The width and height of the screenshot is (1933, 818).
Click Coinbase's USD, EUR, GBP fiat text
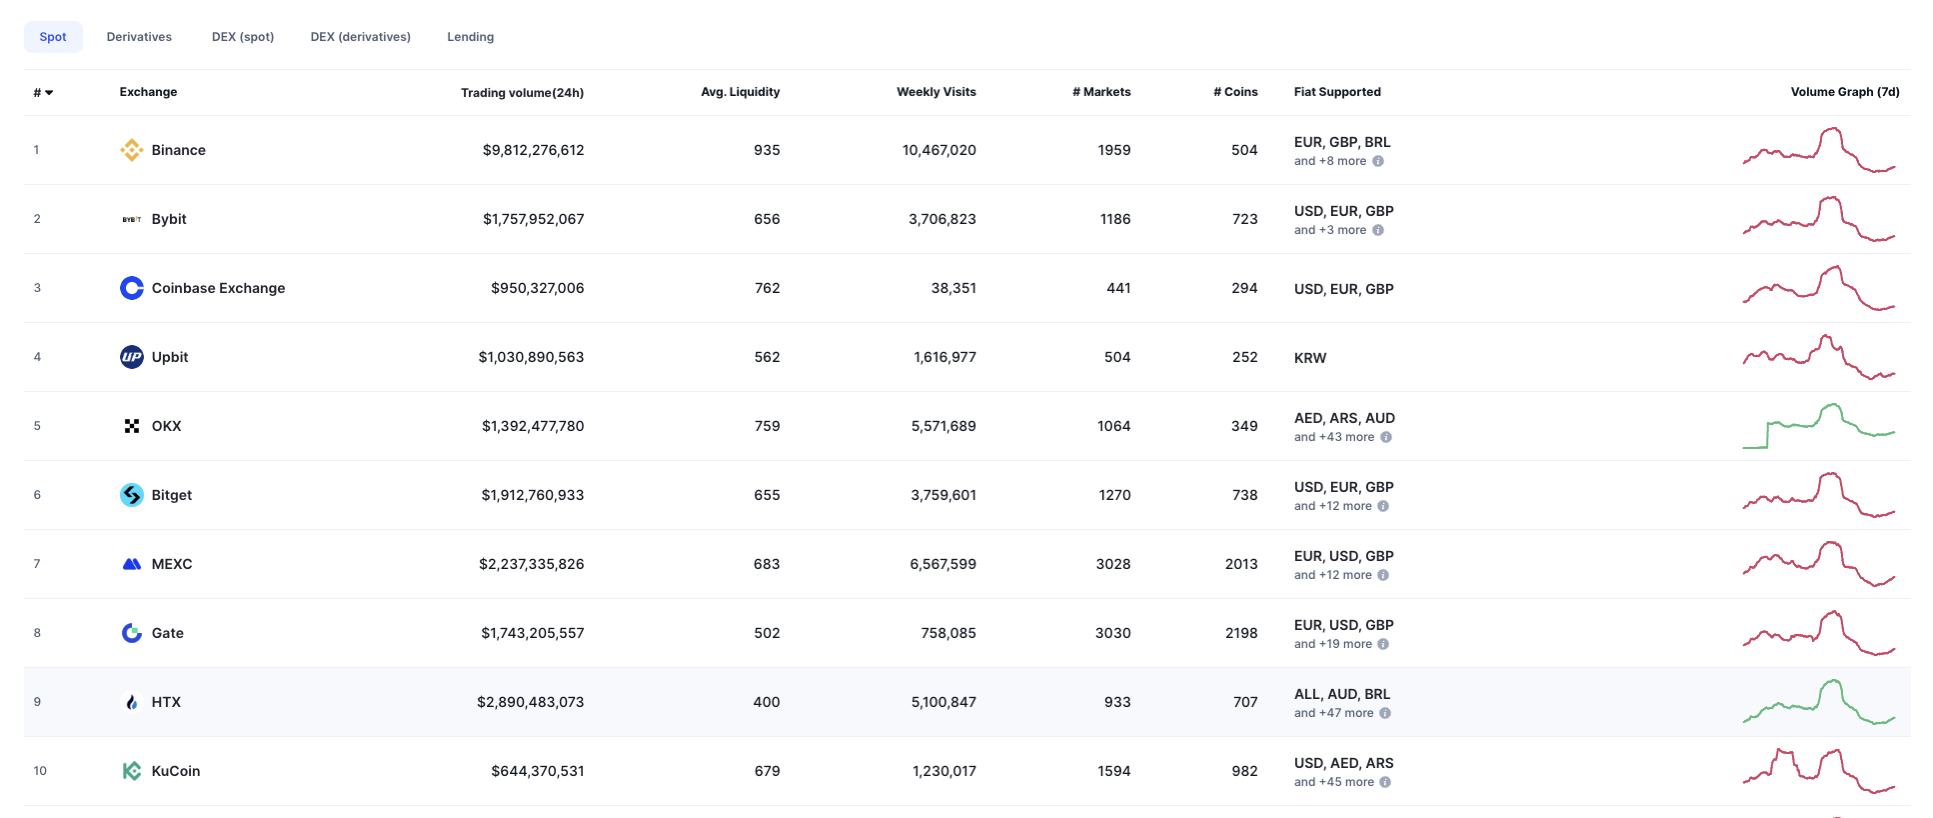coord(1344,289)
